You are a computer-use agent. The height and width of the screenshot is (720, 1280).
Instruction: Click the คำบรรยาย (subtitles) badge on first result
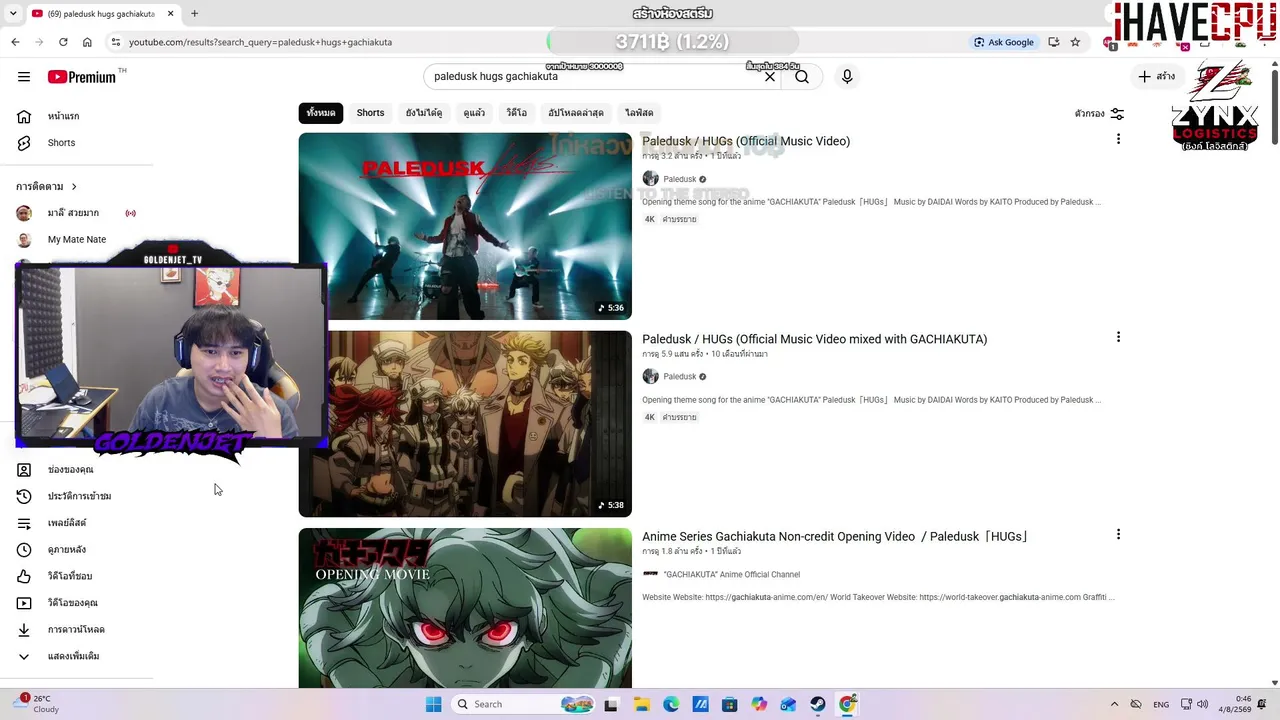pos(679,220)
